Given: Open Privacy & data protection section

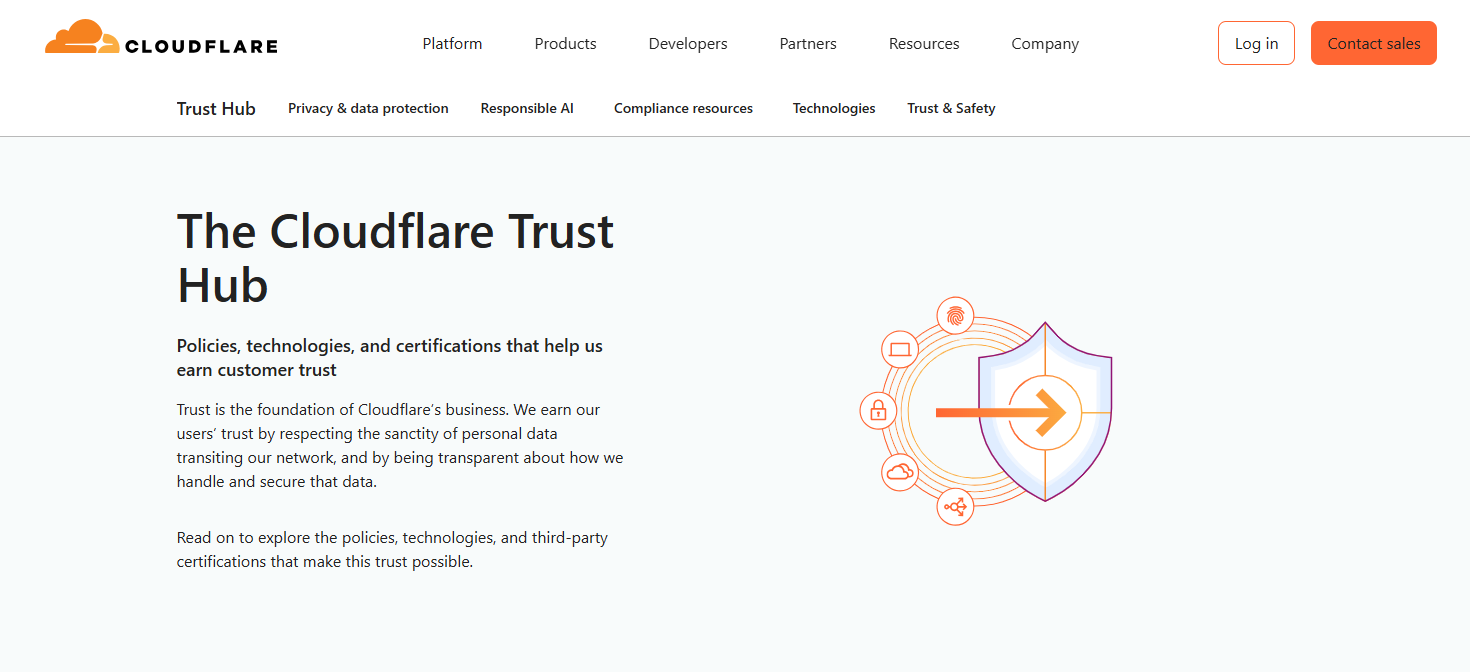Looking at the screenshot, I should tap(368, 108).
